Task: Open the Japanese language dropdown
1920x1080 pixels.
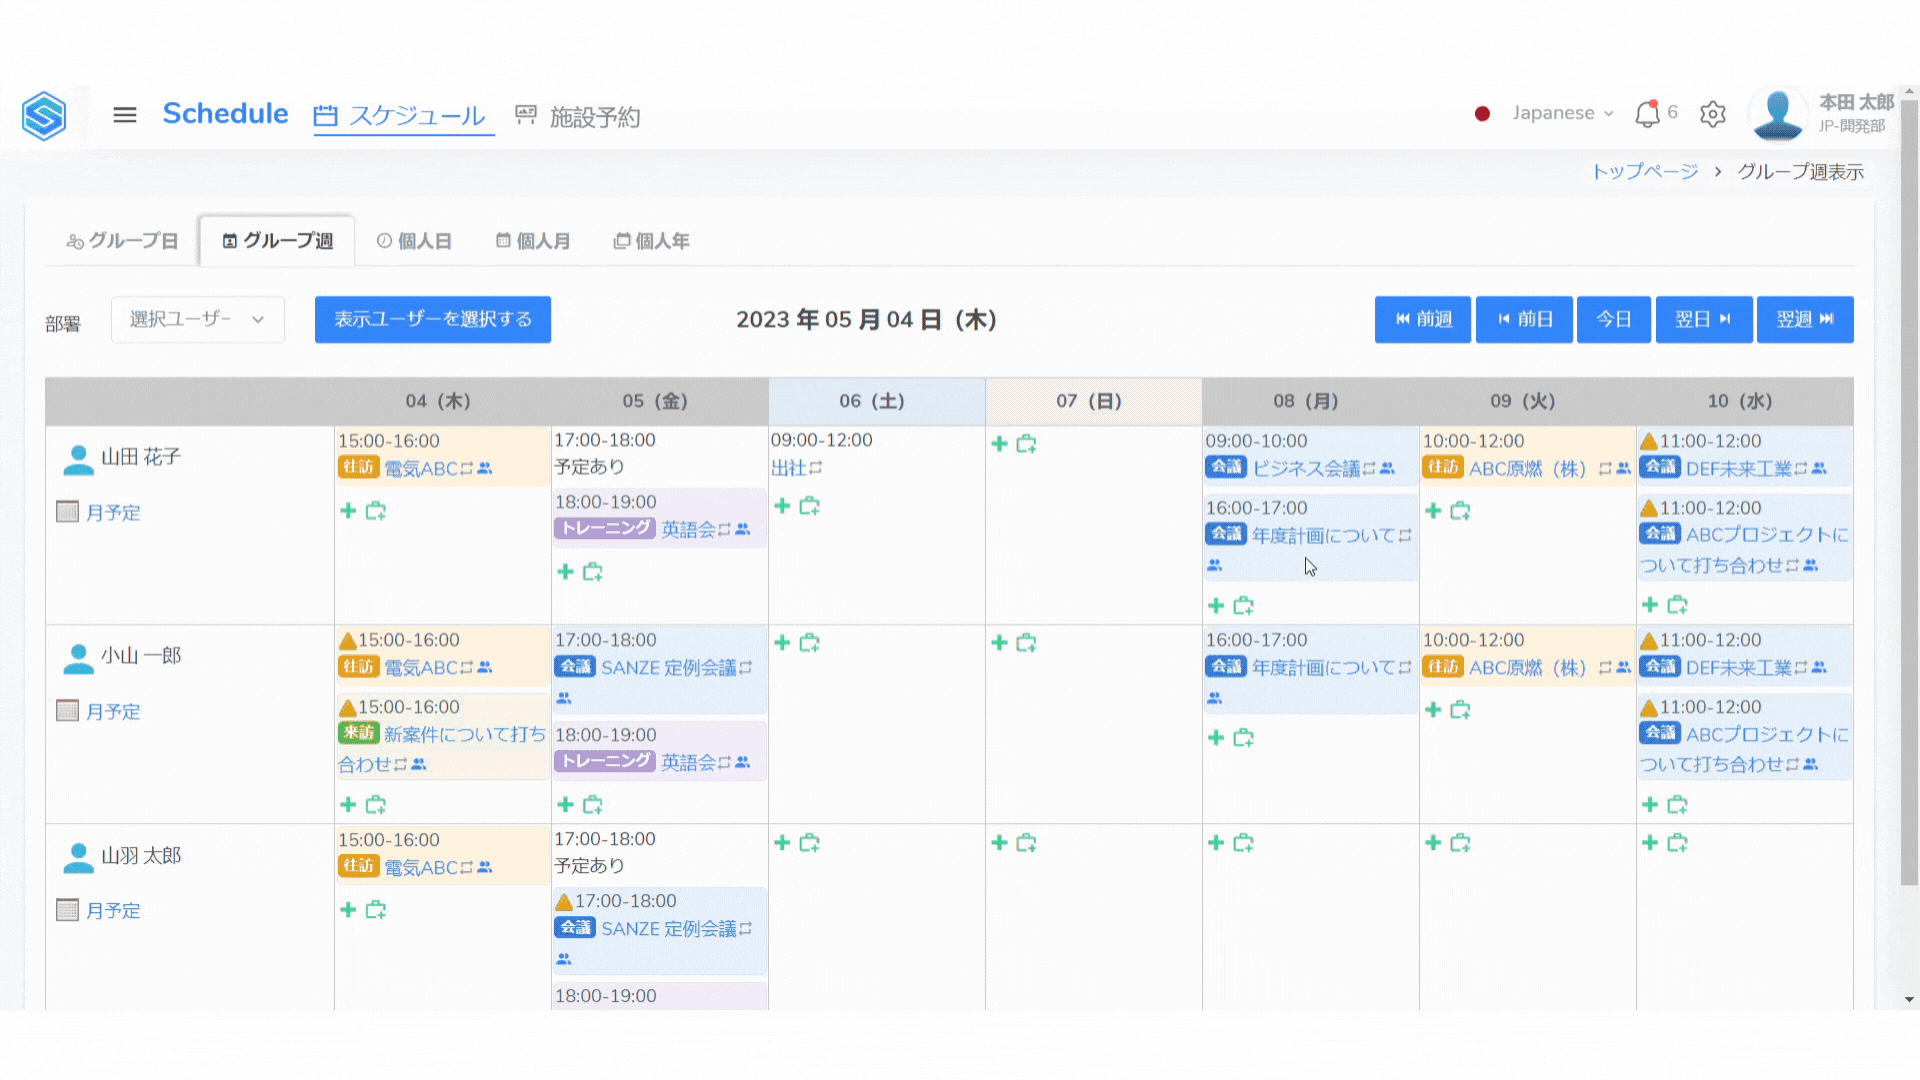Action: (1561, 113)
